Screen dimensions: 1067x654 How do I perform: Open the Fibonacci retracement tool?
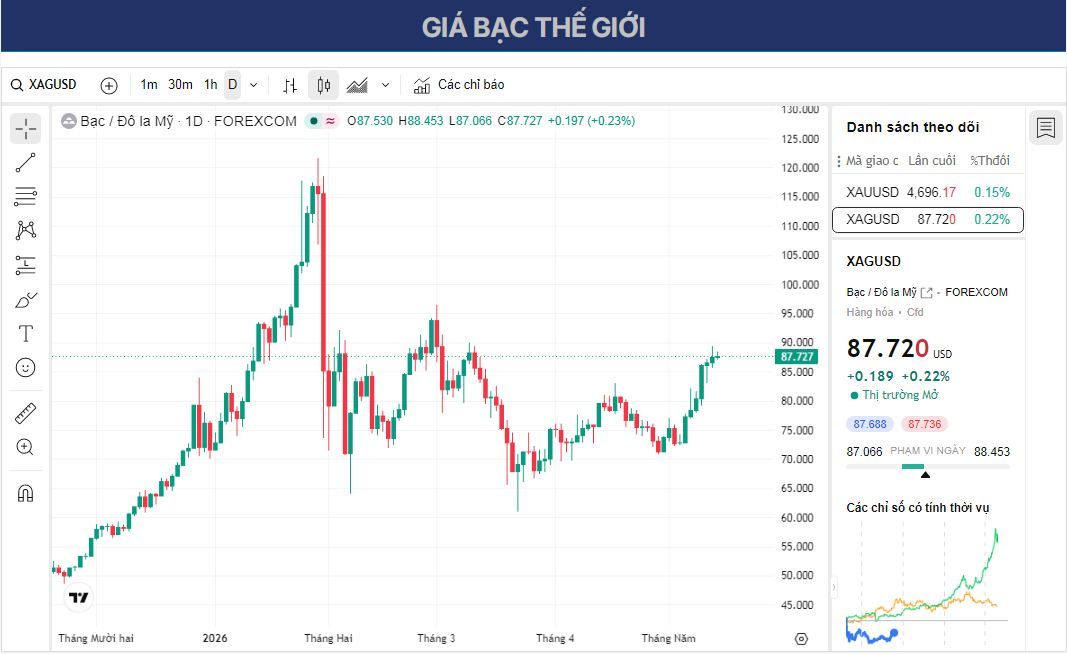click(x=25, y=197)
